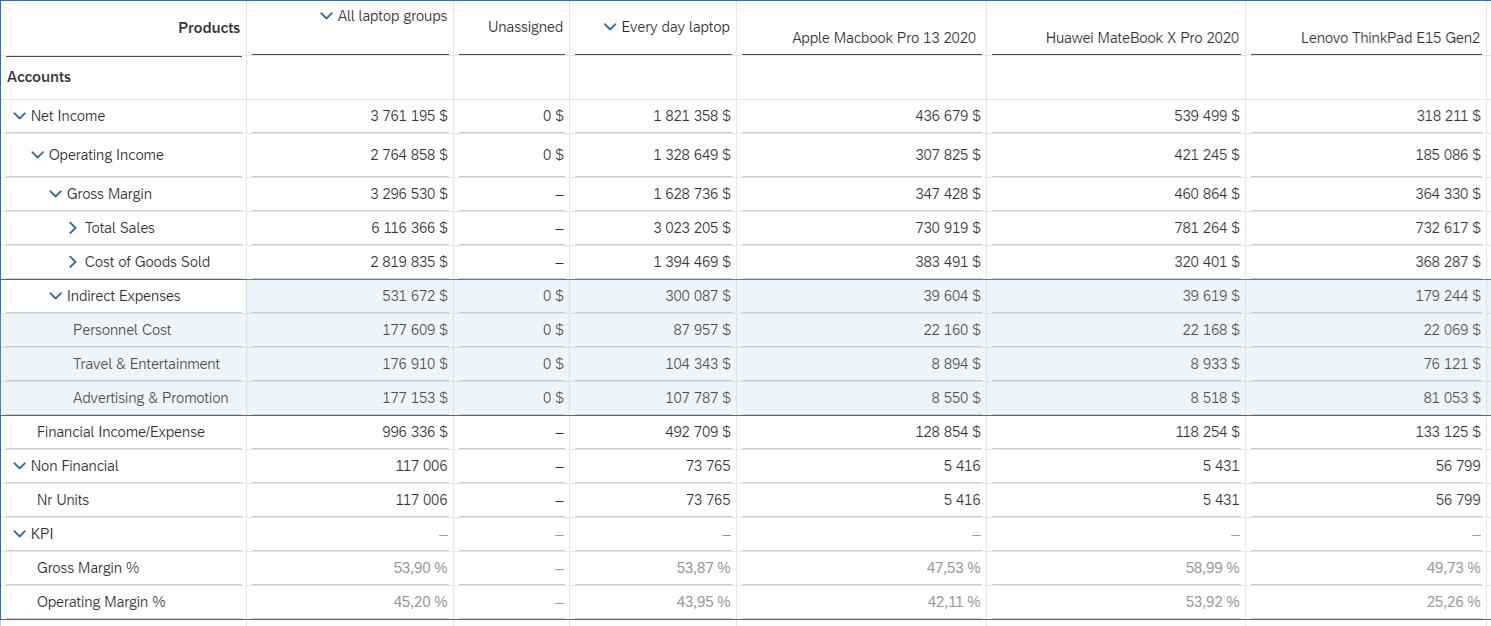Select the Financial Income/Expense row label

point(121,432)
